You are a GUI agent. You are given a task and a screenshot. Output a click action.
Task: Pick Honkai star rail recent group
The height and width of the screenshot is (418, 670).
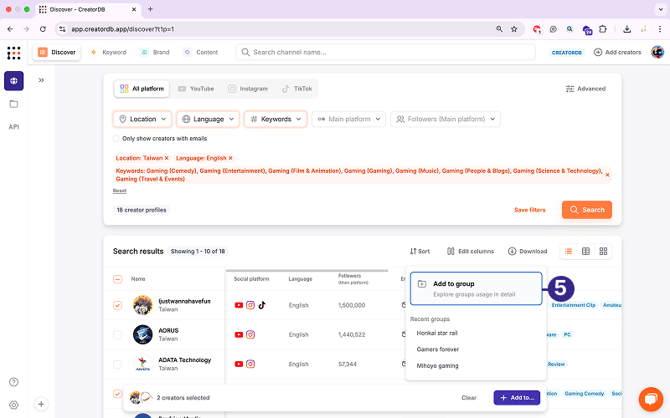(437, 333)
